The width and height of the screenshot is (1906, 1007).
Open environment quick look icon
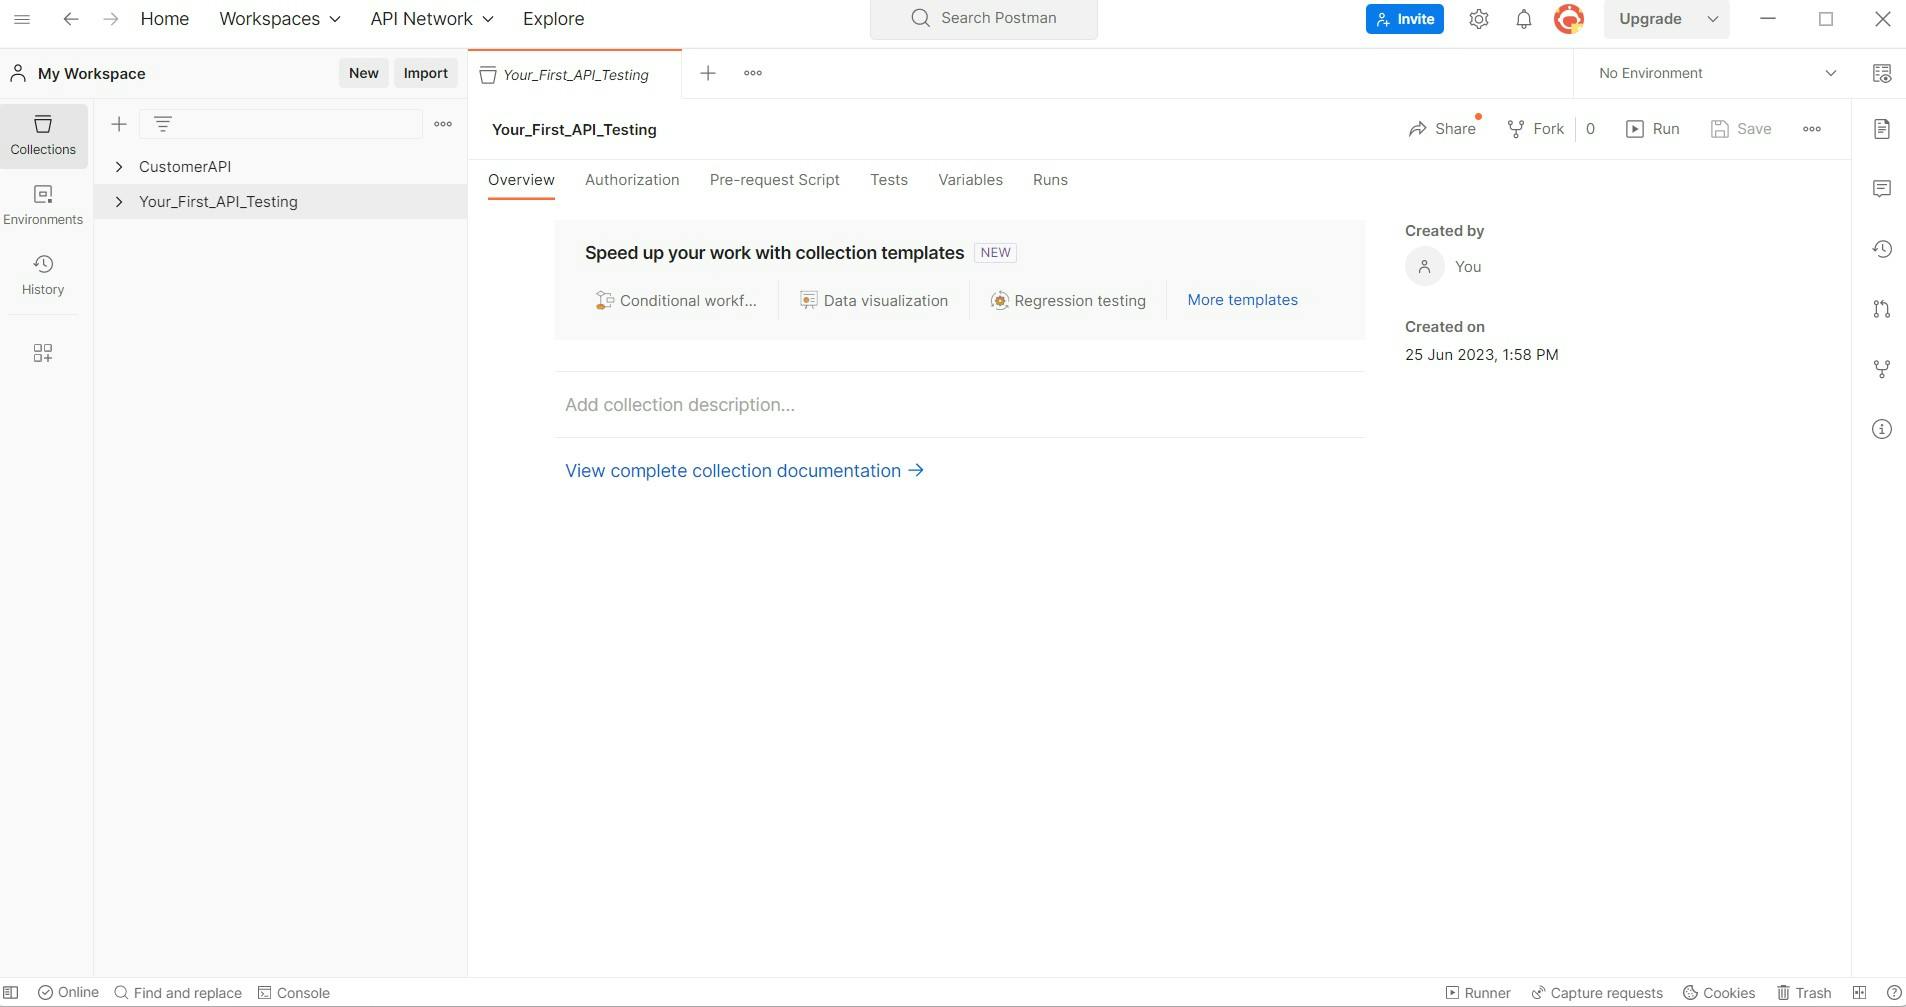click(1882, 73)
